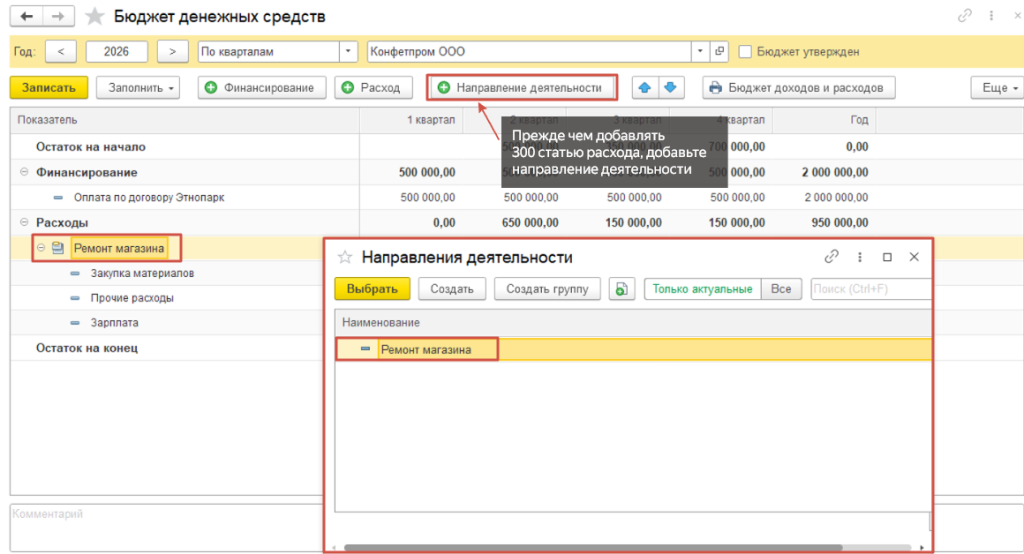Open the По кварталам period dropdown
Viewport: 1024px width, 554px height.
(348, 52)
